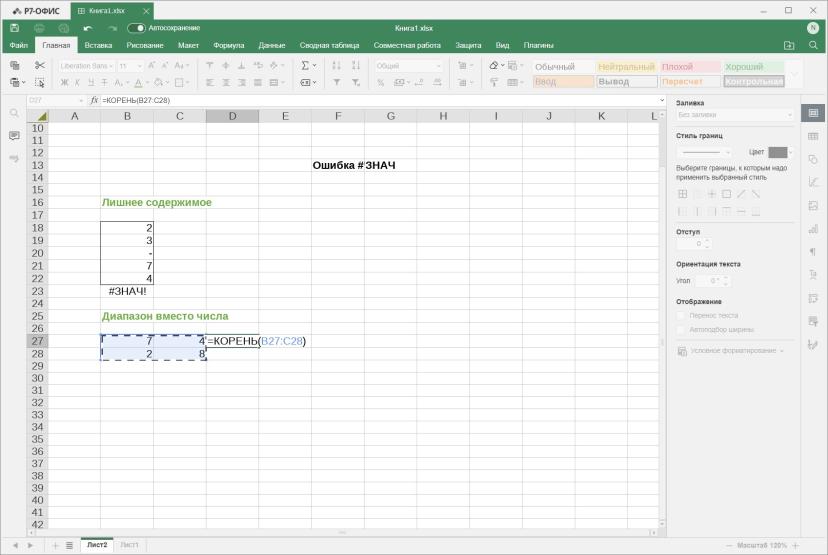Expand the formula bar with chevron

tap(662, 100)
